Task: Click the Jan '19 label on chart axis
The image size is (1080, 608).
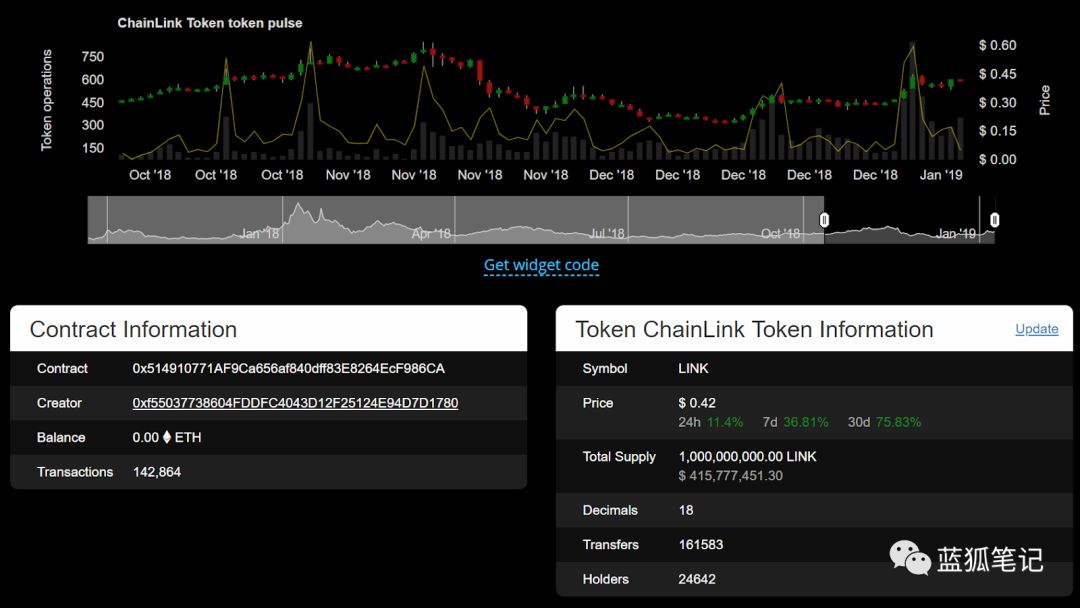Action: tap(941, 175)
